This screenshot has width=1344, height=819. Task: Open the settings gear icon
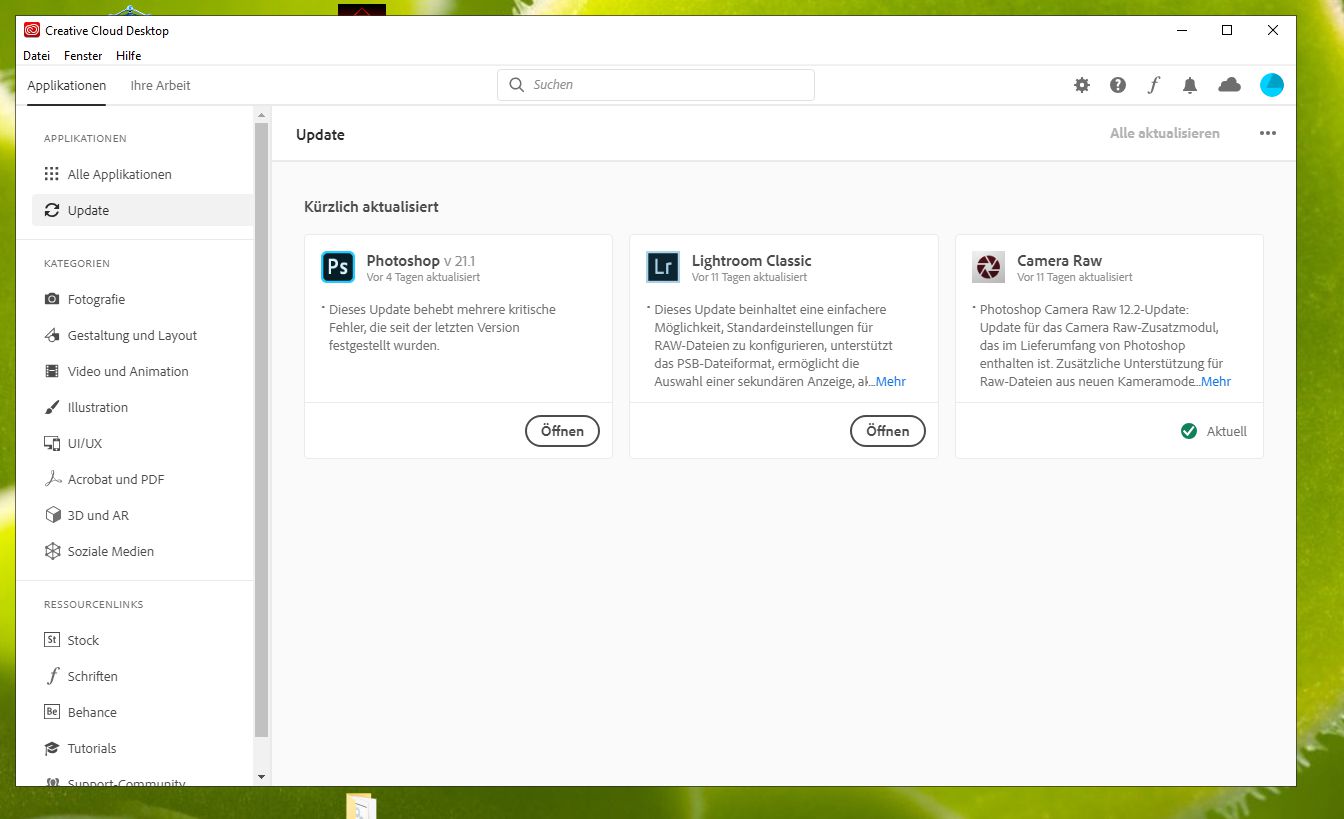click(1082, 85)
